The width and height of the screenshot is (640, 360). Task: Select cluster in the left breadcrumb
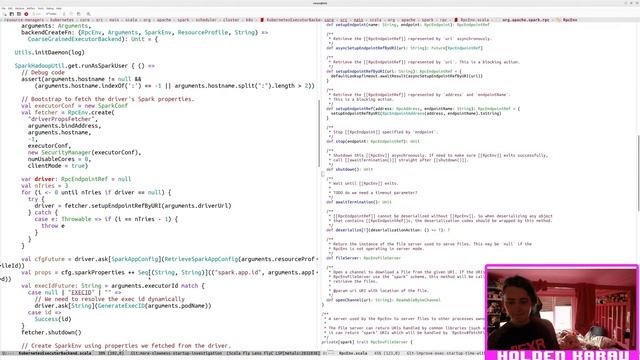tap(231, 20)
